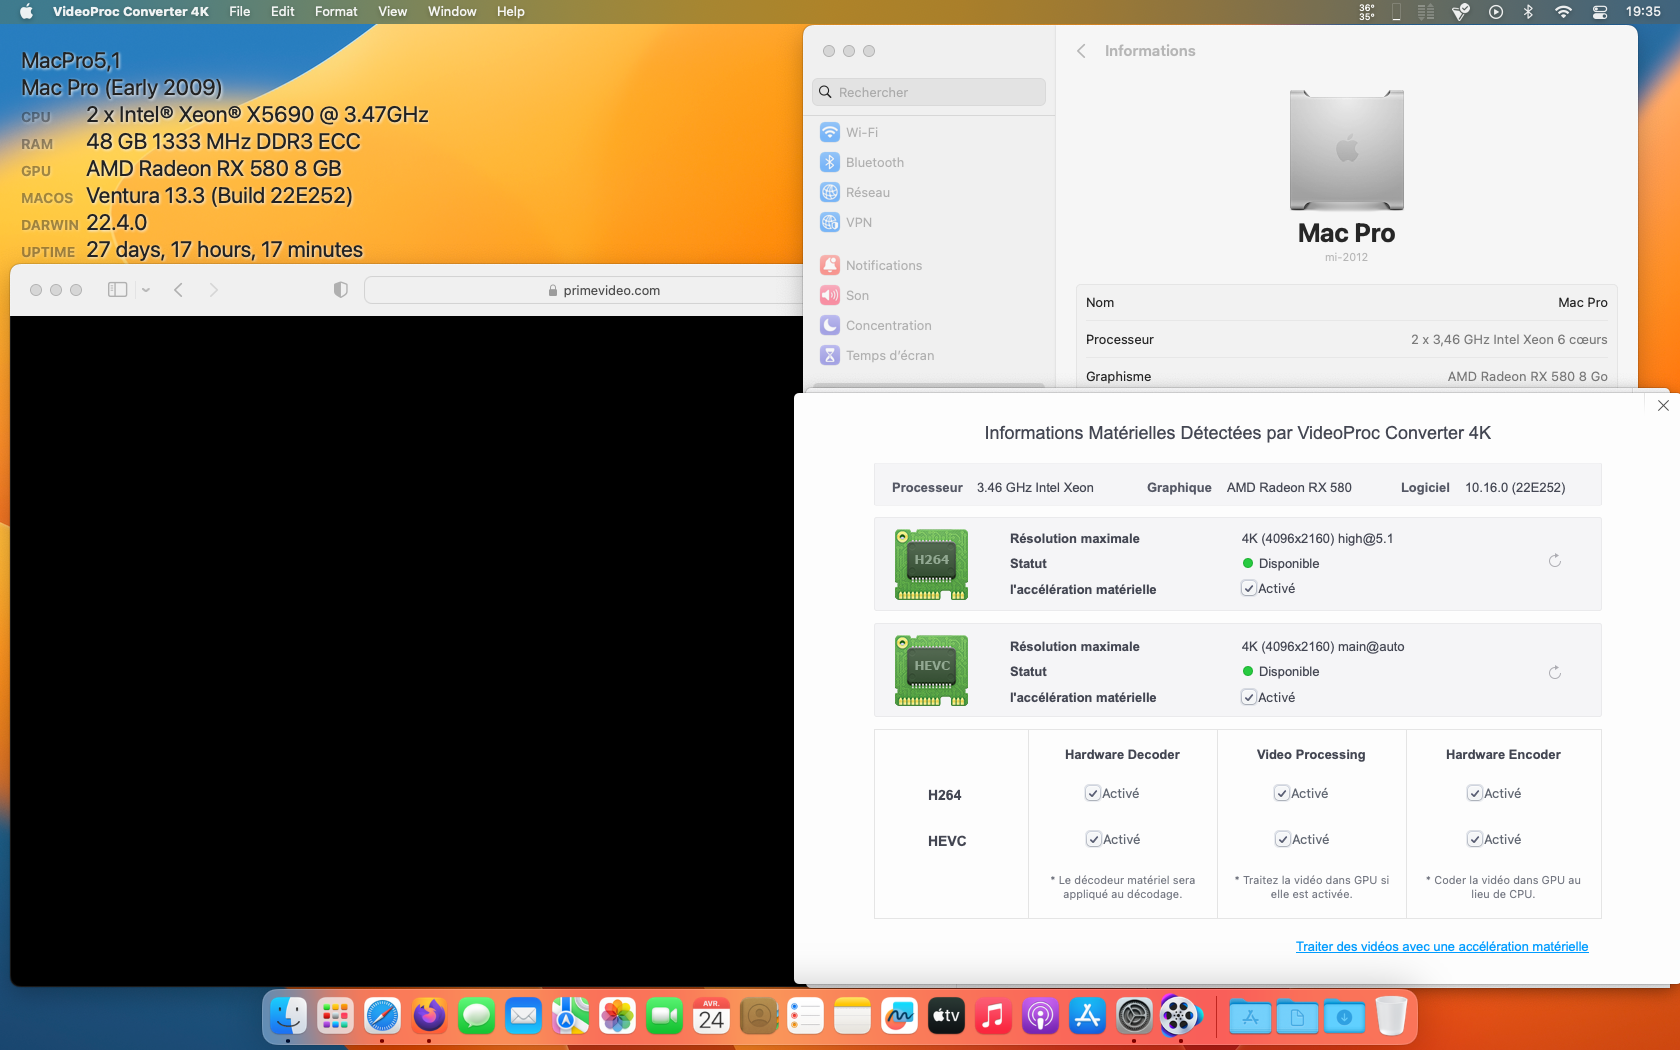Close the hardware information dialog
Viewport: 1680px width, 1050px height.
tap(1663, 406)
